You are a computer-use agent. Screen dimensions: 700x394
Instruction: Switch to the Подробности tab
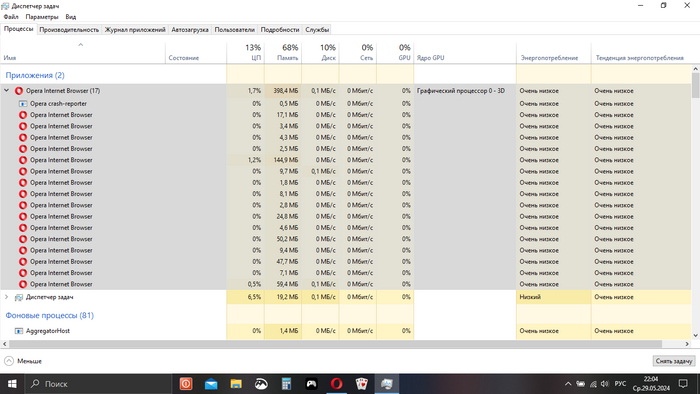pyautogui.click(x=280, y=29)
